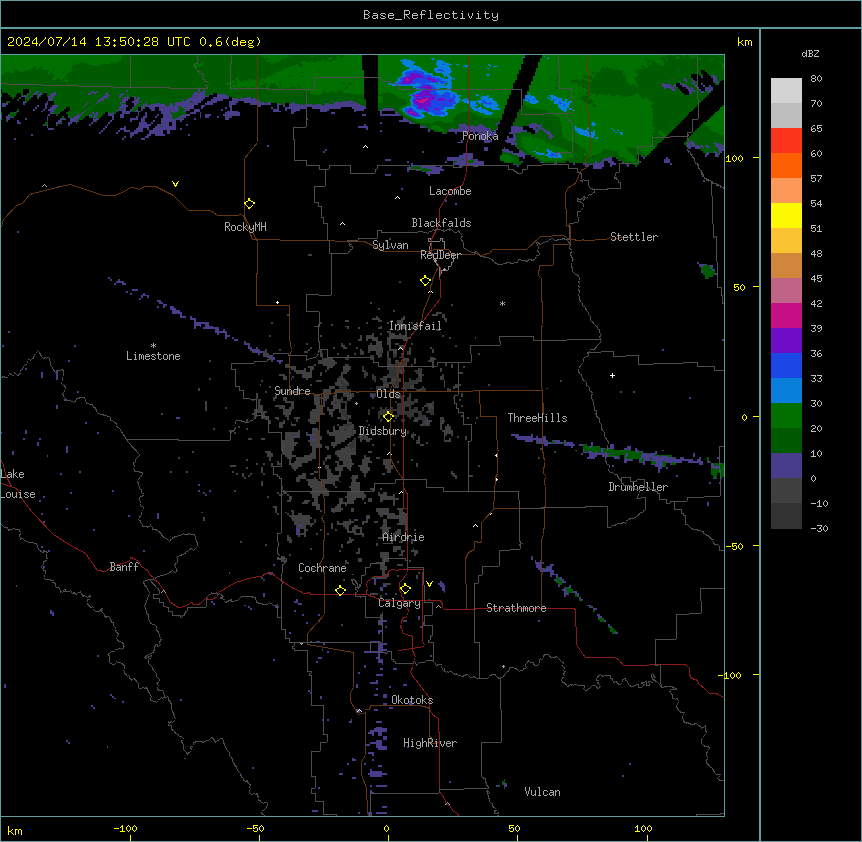The width and height of the screenshot is (862, 842).
Task: Click the white plus marker north of Drumheller
Action: coord(612,375)
